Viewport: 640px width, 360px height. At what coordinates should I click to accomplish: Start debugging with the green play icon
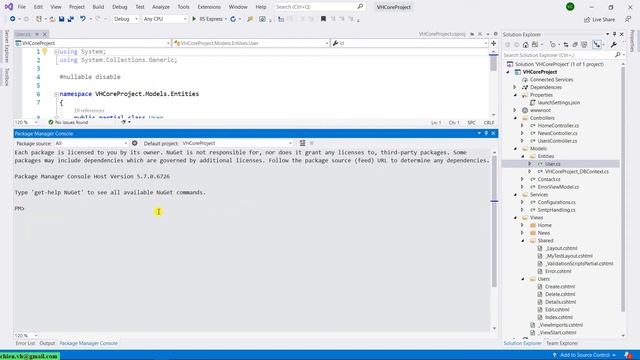click(194, 19)
